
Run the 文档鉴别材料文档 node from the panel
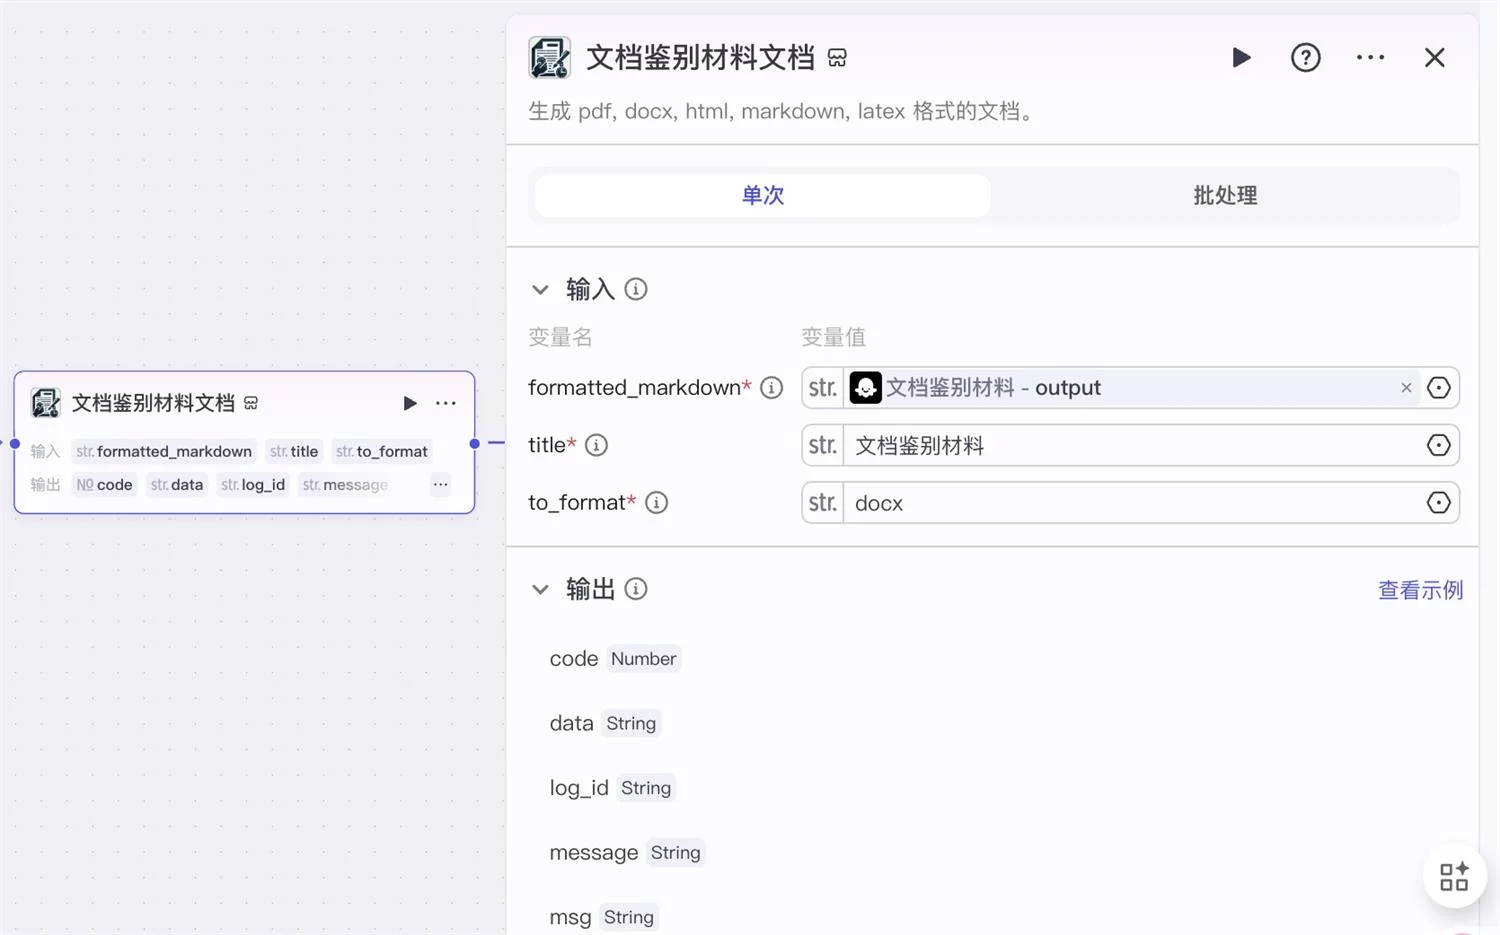tap(1241, 57)
